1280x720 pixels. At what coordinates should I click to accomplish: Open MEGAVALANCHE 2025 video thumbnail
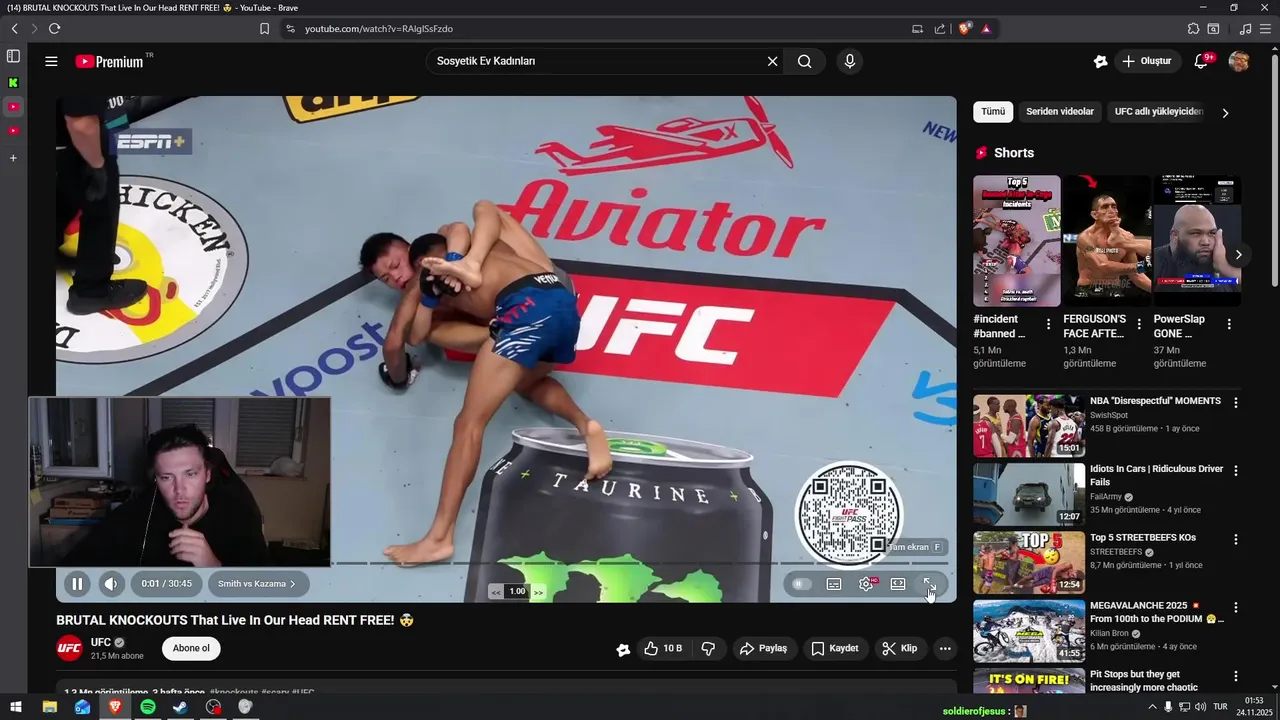[x=1029, y=630]
